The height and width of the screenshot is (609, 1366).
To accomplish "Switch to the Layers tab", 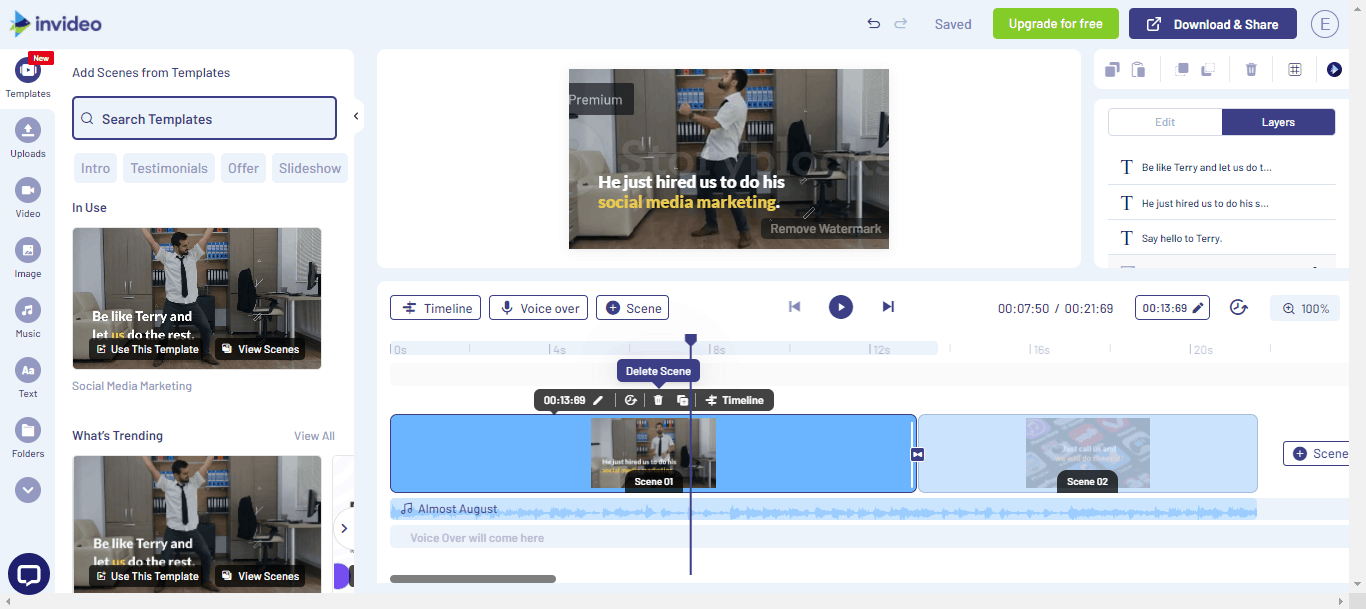I will click(x=1278, y=121).
